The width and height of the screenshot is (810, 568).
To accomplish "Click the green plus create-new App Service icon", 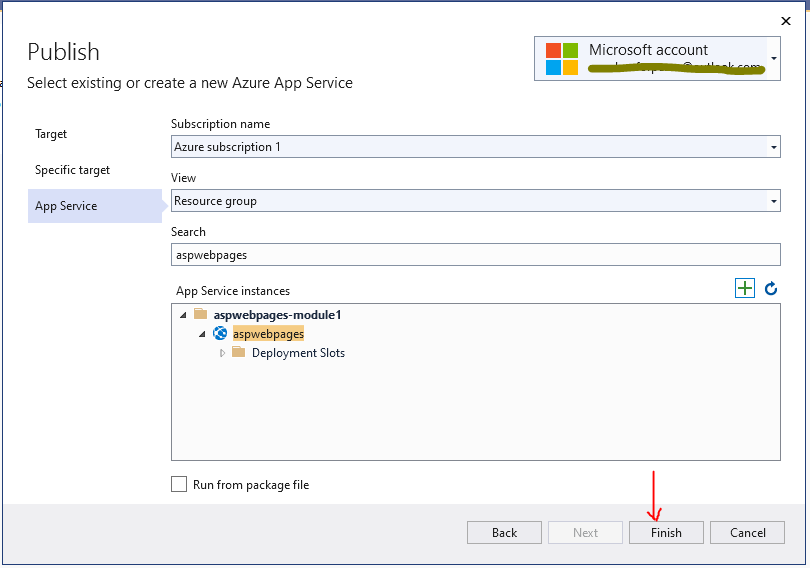I will click(x=744, y=288).
